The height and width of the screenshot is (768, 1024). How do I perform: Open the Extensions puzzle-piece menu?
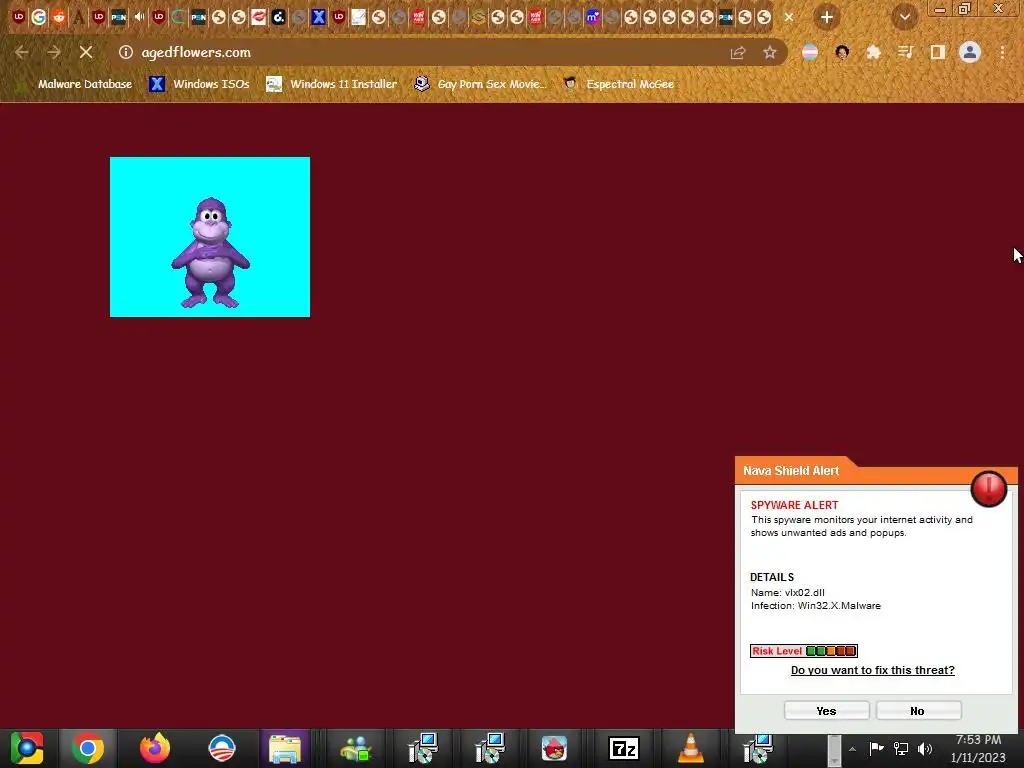874,52
